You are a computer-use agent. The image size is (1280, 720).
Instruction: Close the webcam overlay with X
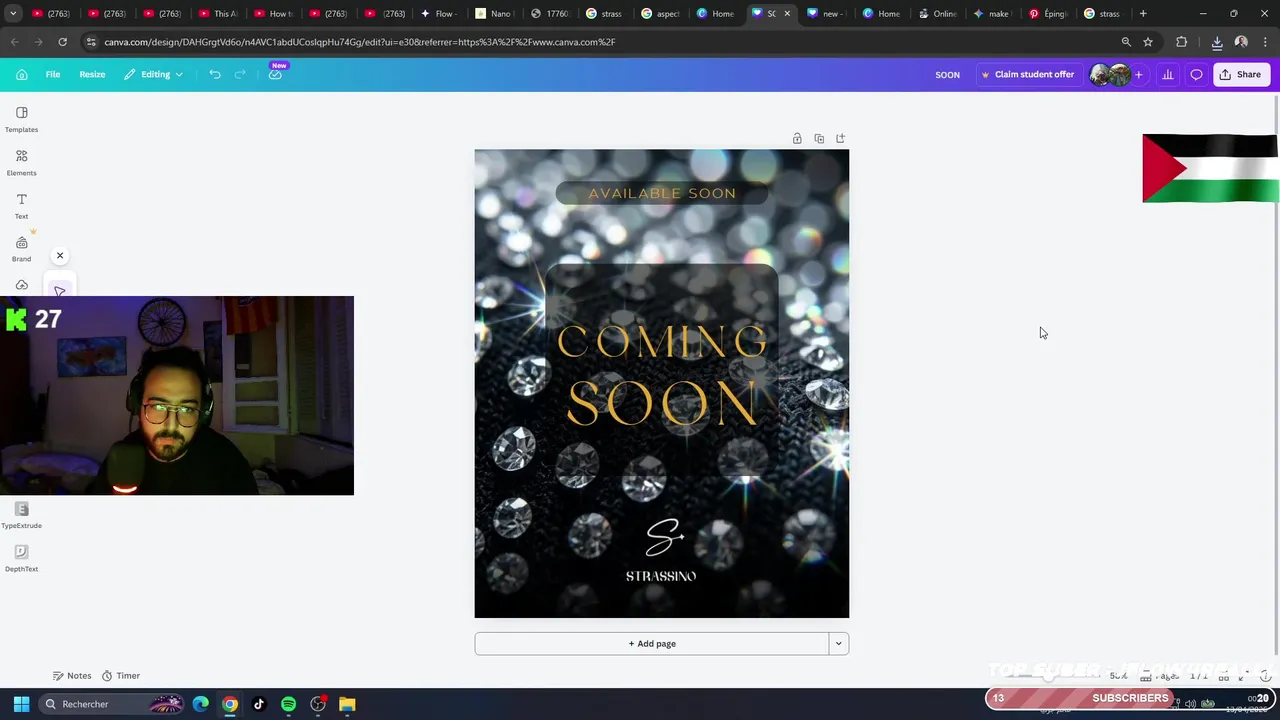60,256
